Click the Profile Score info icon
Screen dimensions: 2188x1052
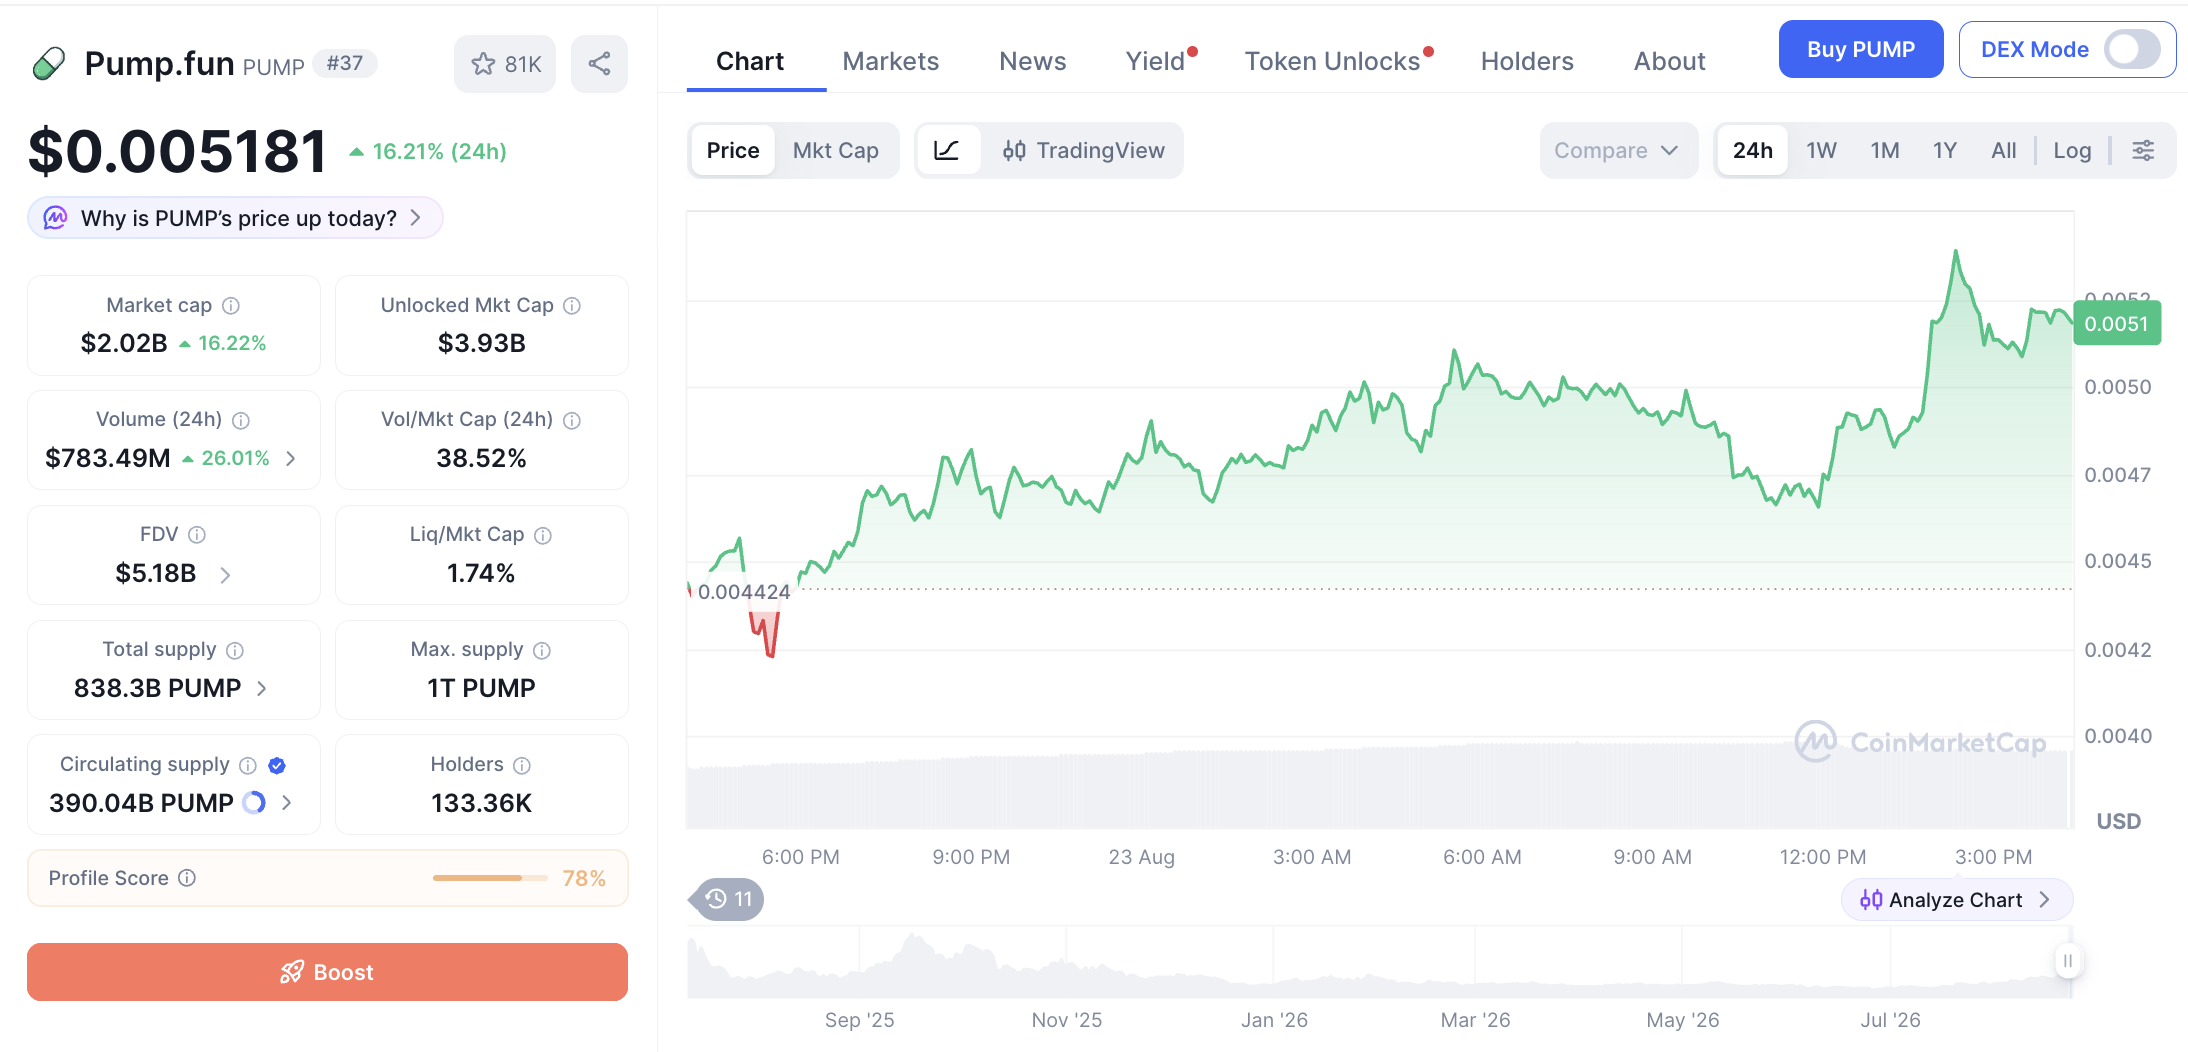point(187,878)
